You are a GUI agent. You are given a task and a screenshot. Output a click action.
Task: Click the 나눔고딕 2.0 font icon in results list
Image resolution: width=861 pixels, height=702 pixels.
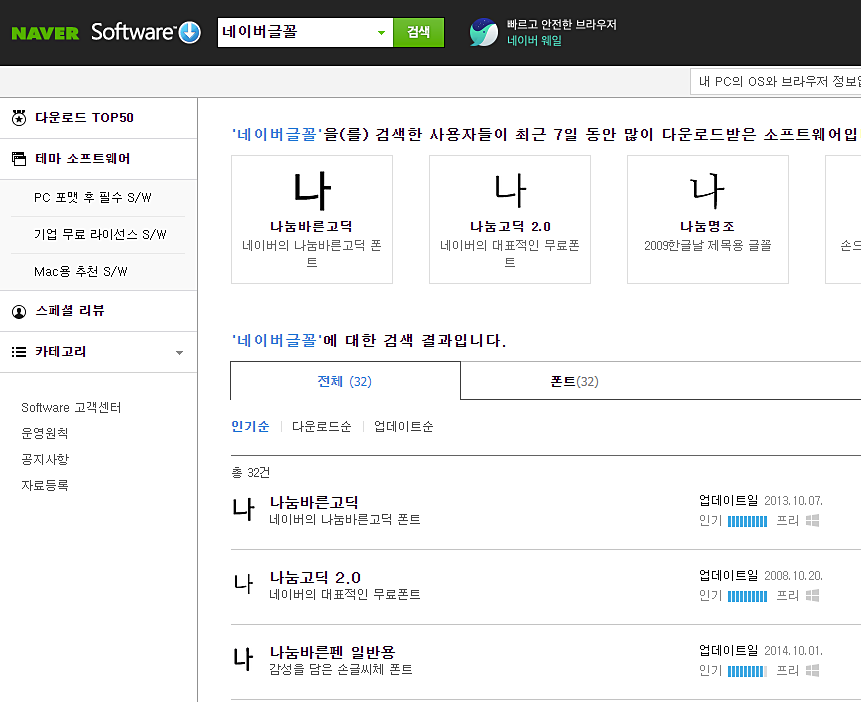243,583
